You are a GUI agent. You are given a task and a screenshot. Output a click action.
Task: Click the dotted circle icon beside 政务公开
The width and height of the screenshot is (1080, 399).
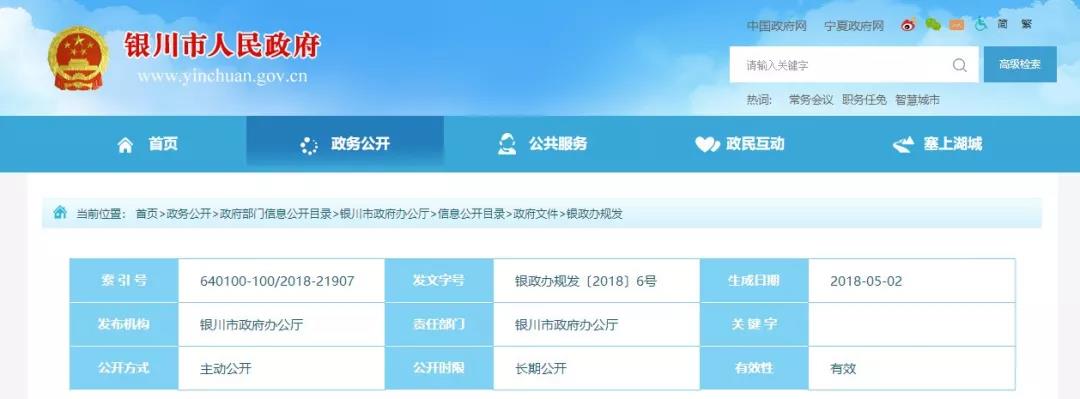(x=309, y=145)
